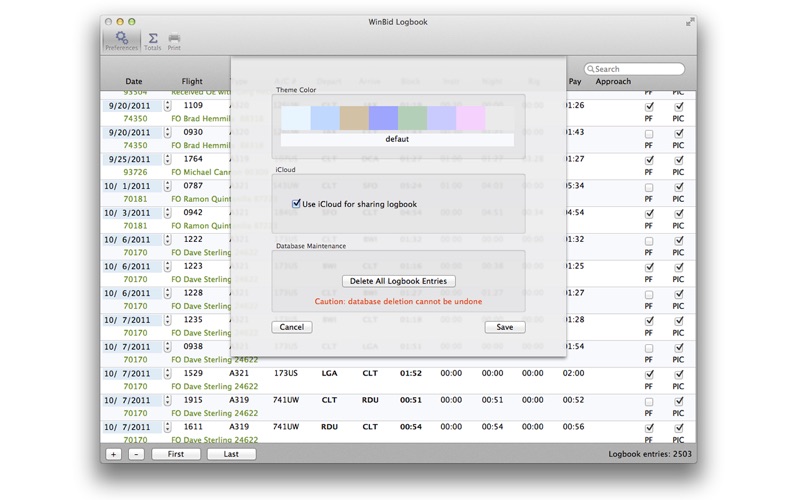Click the Totals sigma icon

pyautogui.click(x=152, y=40)
